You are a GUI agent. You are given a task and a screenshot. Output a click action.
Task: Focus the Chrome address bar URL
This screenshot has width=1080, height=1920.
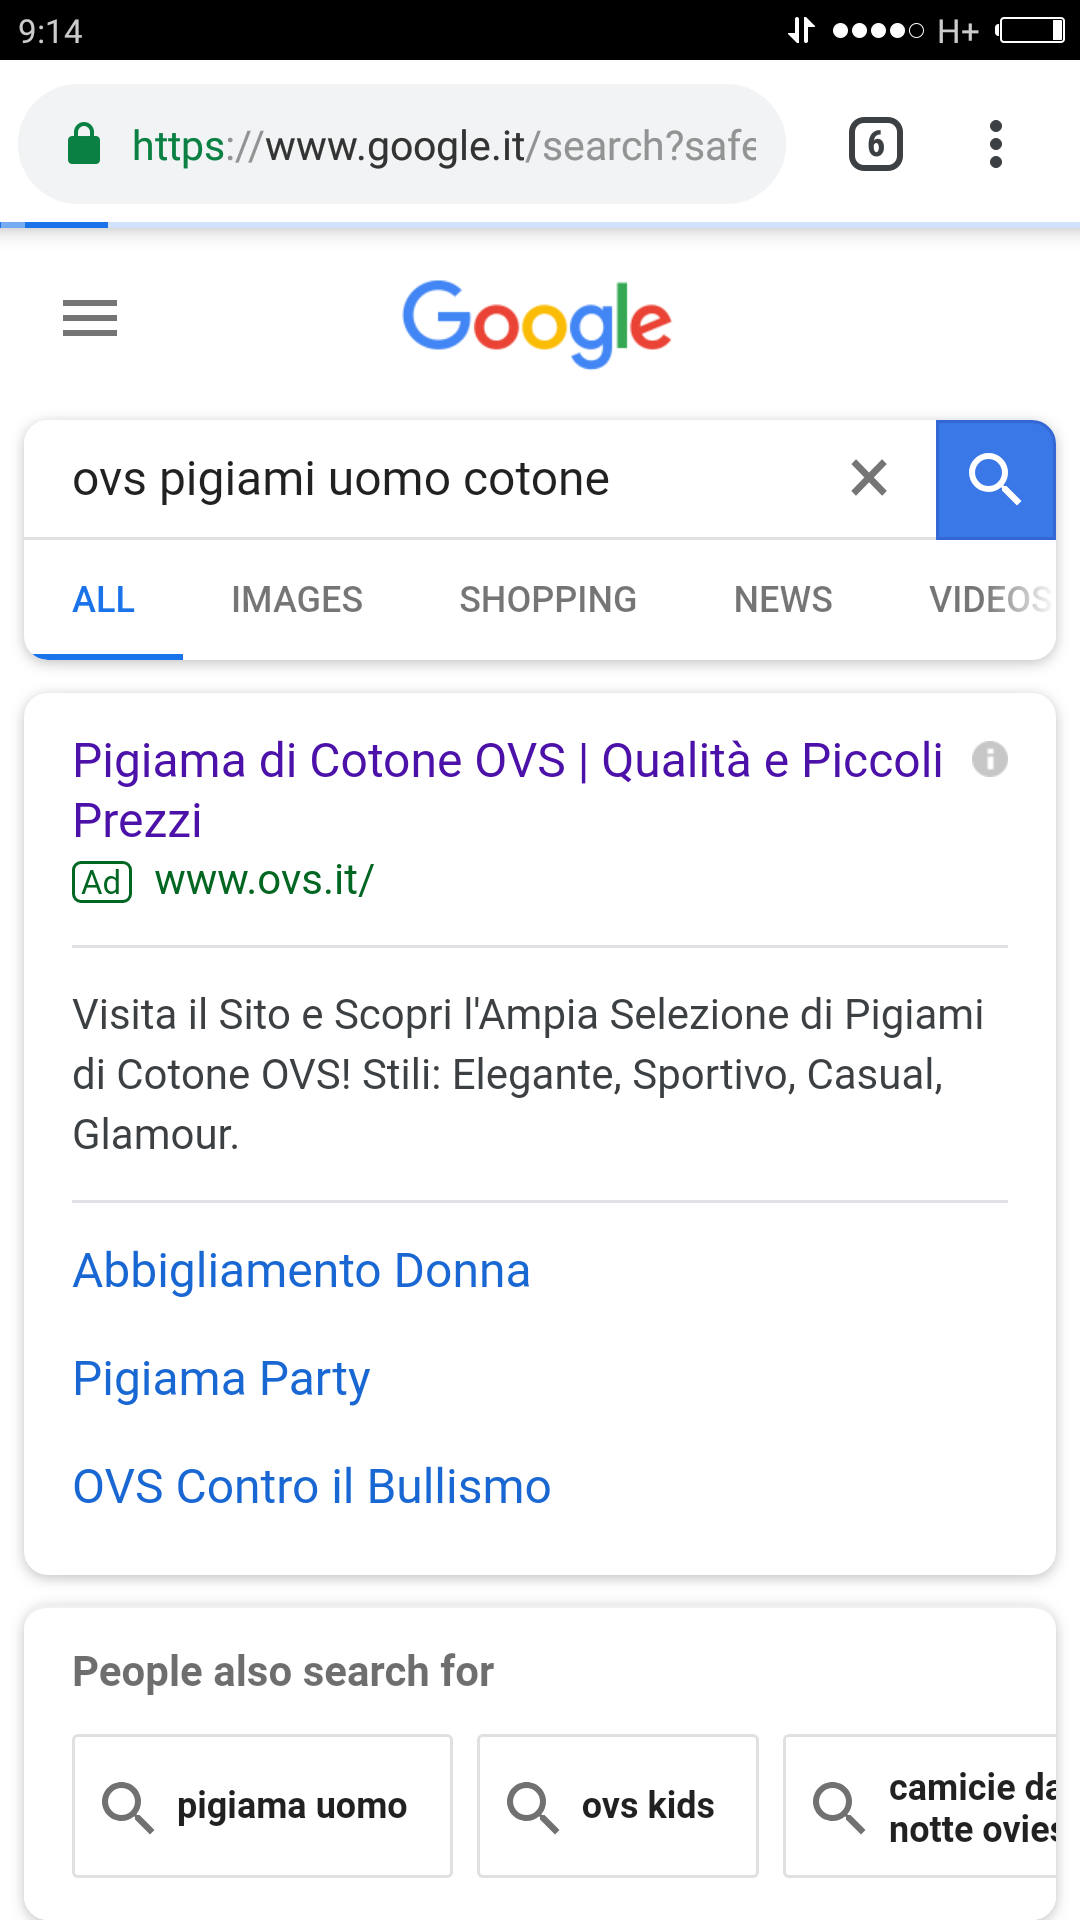pos(444,146)
